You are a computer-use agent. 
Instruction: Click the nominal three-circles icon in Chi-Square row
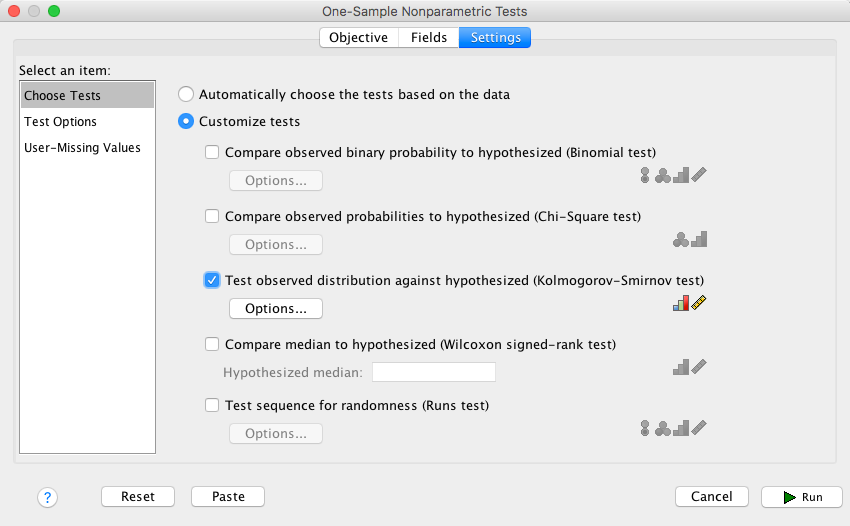pos(681,240)
